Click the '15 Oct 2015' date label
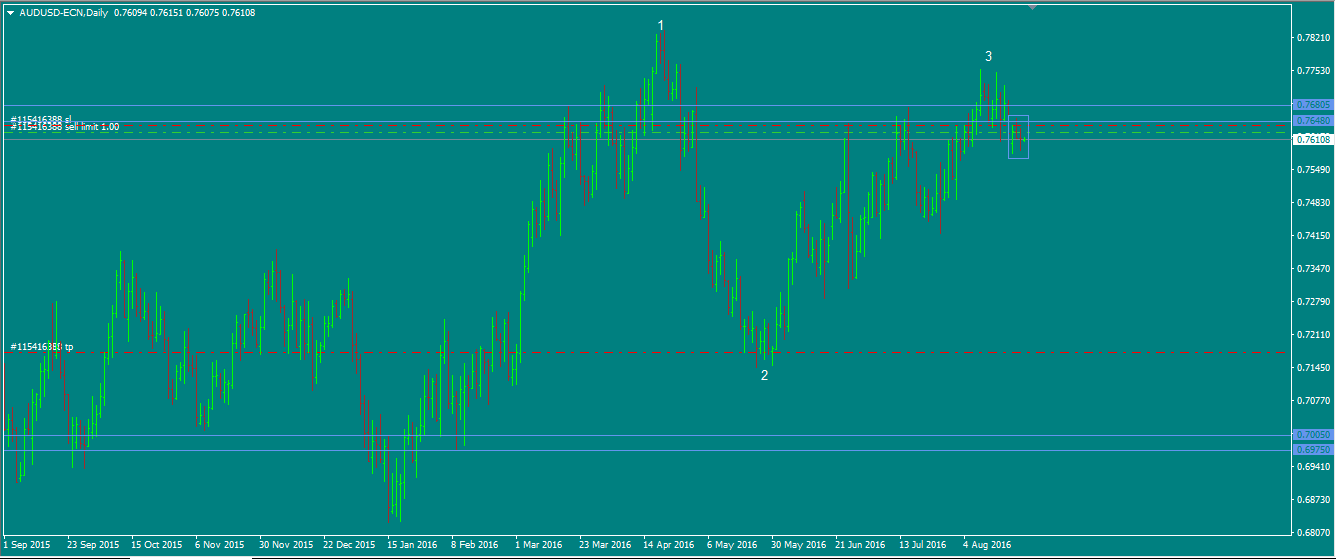 pos(156,545)
